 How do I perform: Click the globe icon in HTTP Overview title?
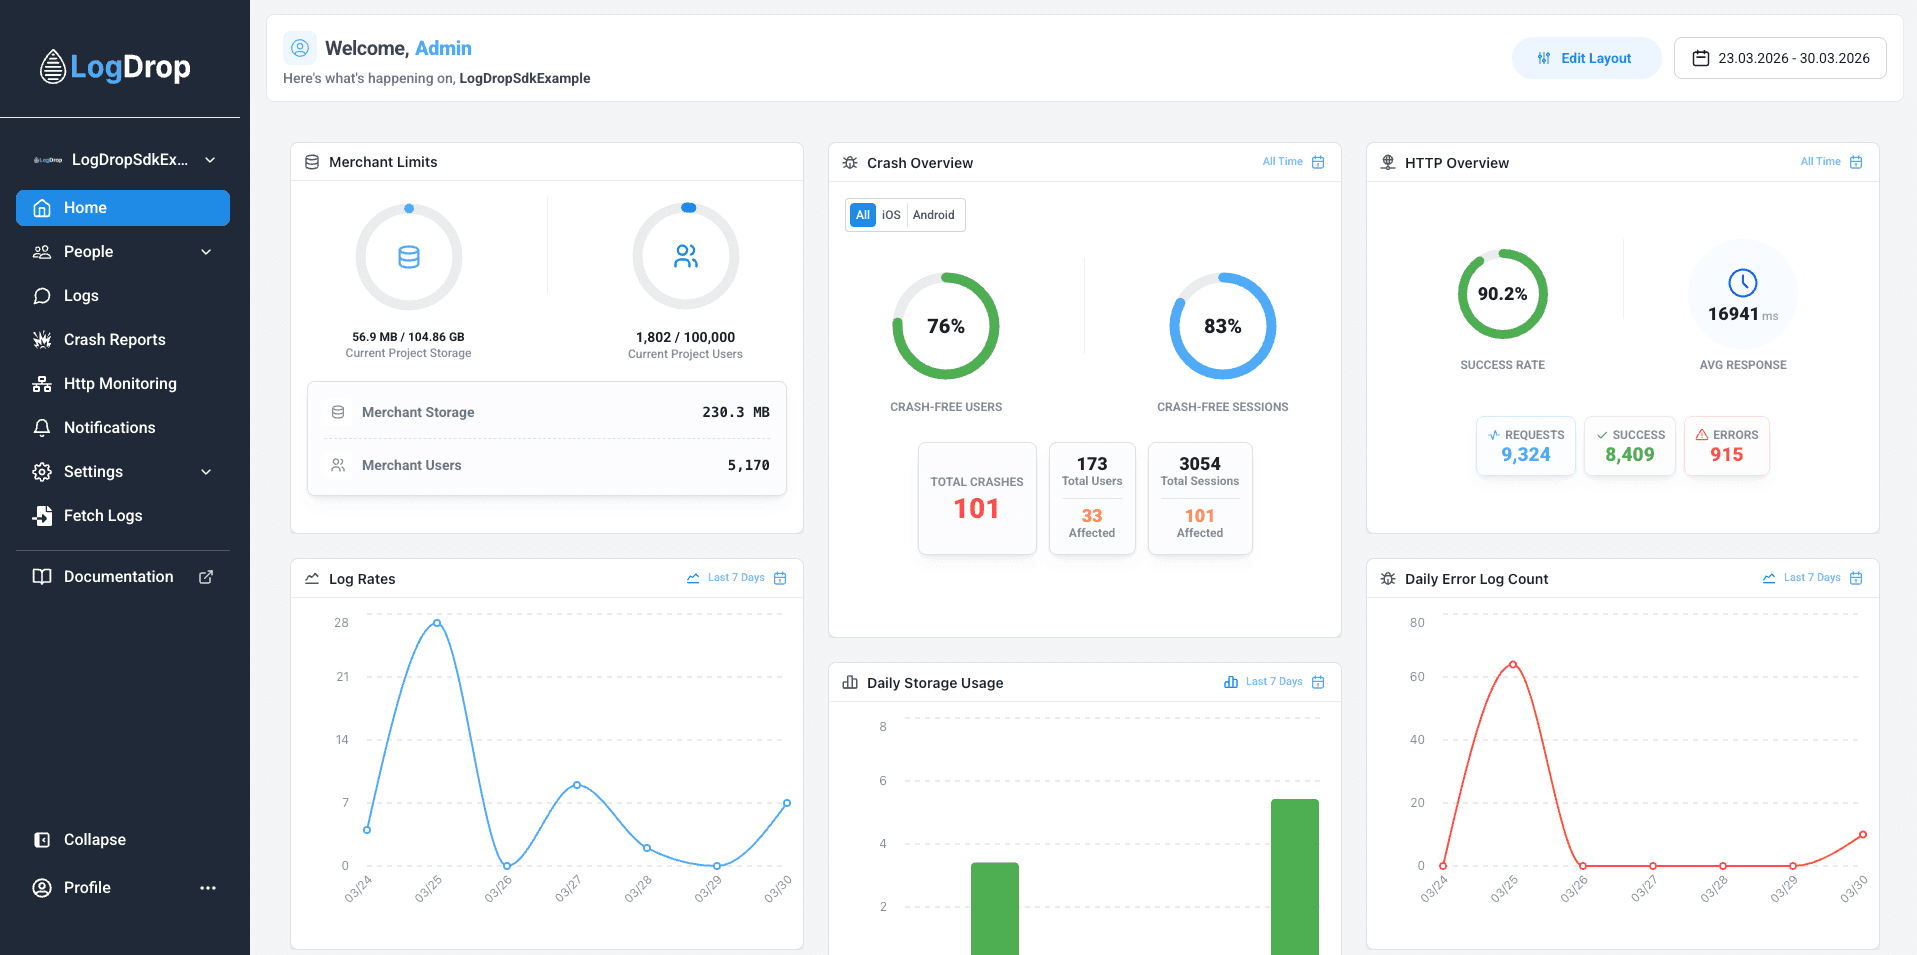coord(1388,162)
